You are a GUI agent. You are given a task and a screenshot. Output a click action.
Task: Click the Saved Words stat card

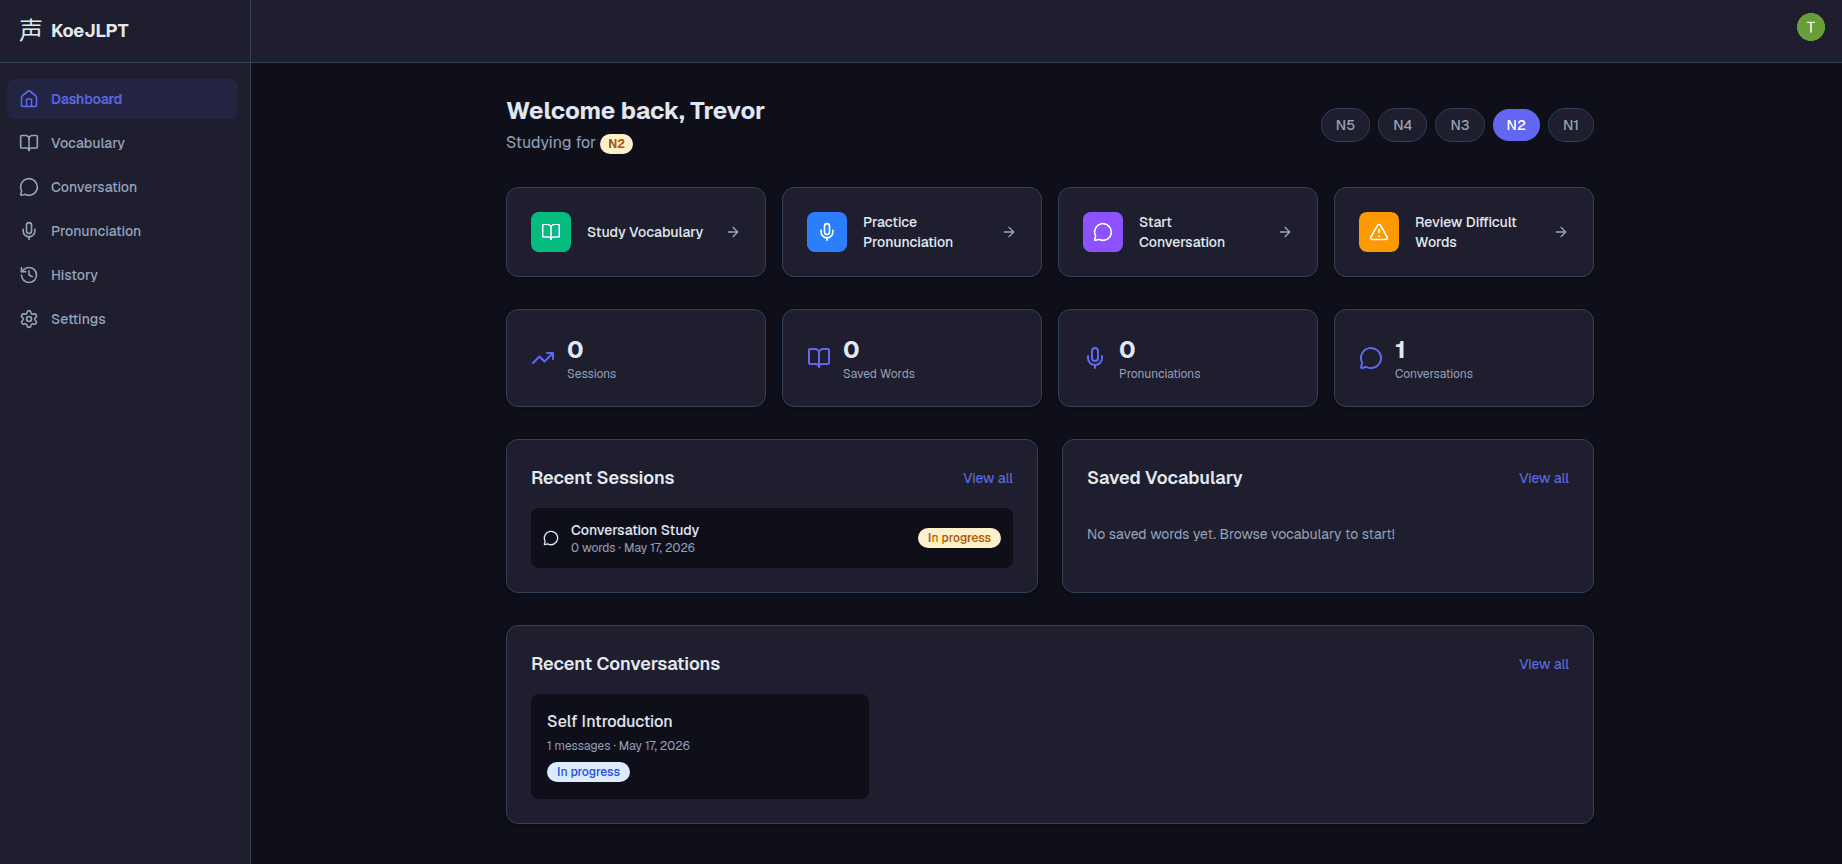point(912,358)
